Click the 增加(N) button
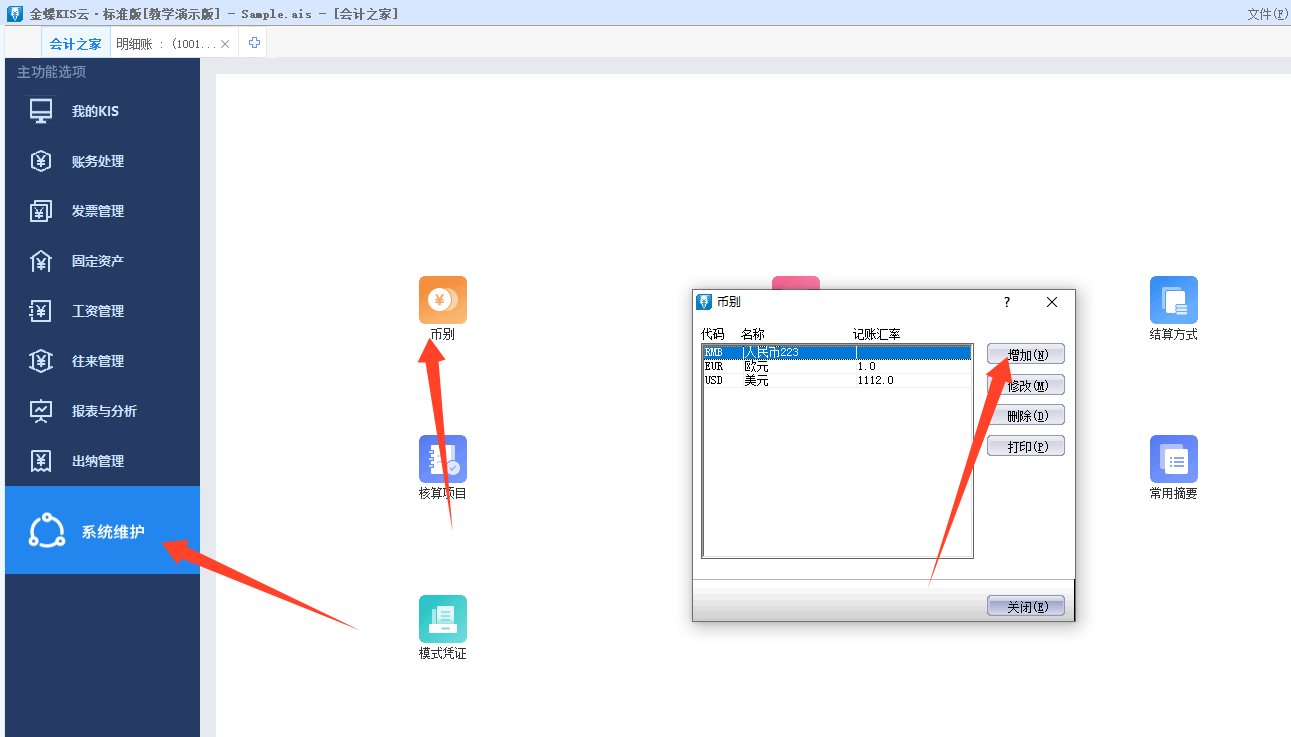The width and height of the screenshot is (1291, 737). tap(1026, 354)
